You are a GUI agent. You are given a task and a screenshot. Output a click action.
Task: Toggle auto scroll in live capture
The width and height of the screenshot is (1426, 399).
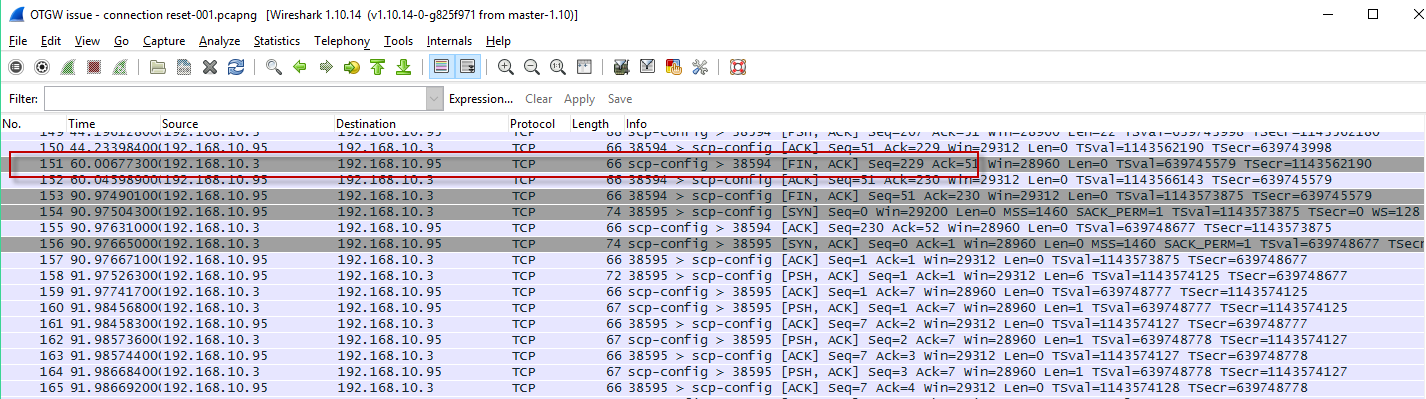[467, 67]
